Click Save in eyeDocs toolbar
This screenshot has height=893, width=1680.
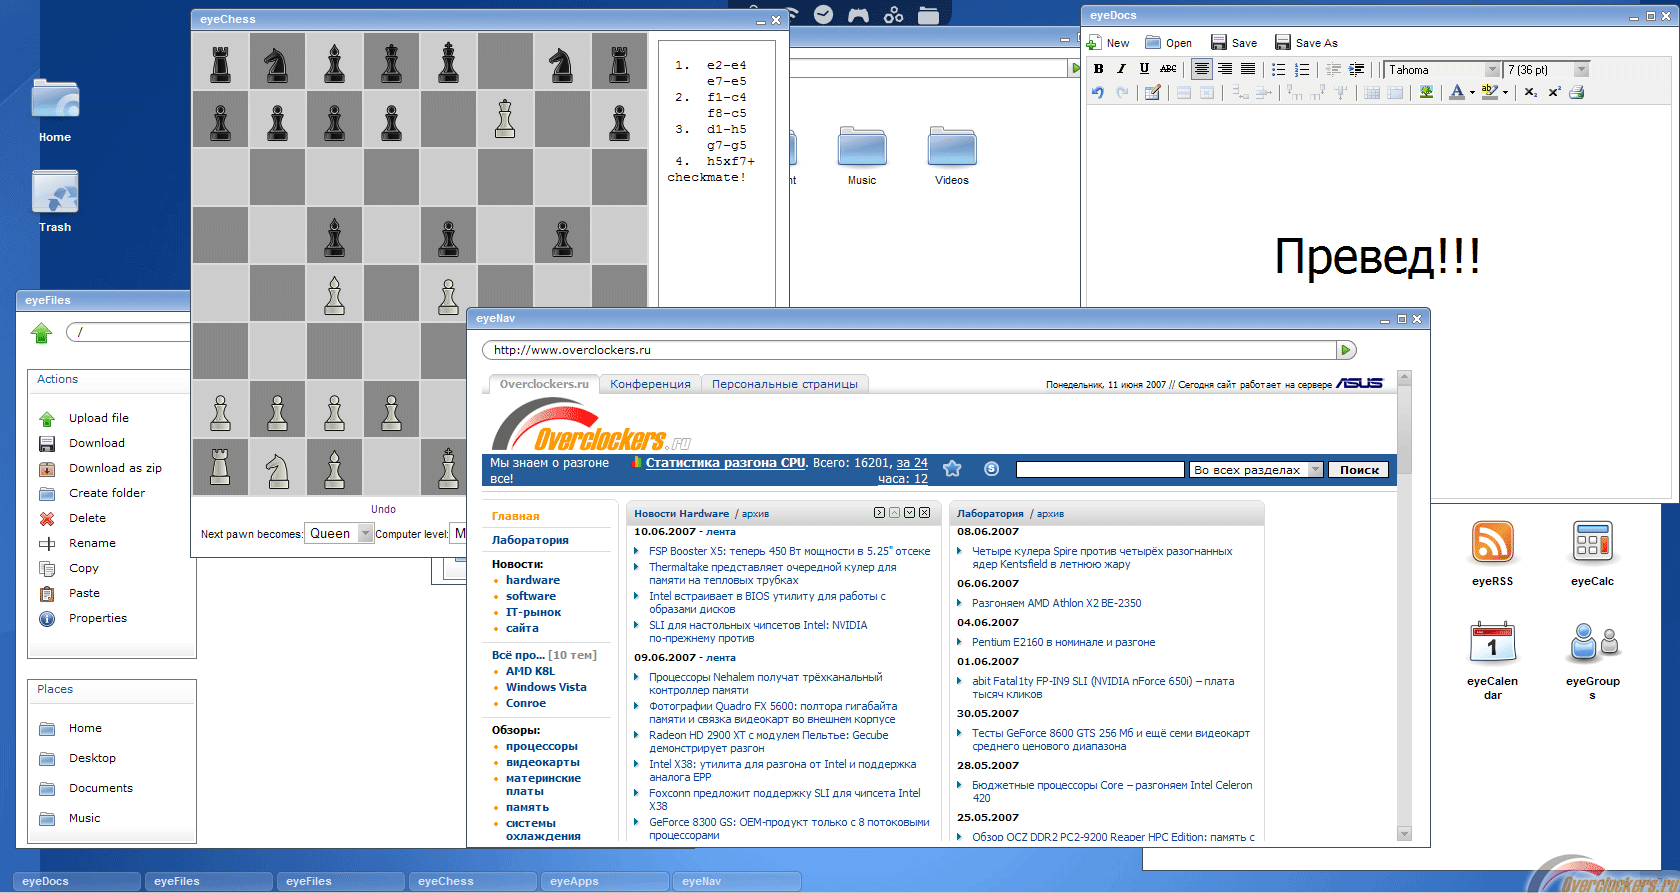(1234, 43)
